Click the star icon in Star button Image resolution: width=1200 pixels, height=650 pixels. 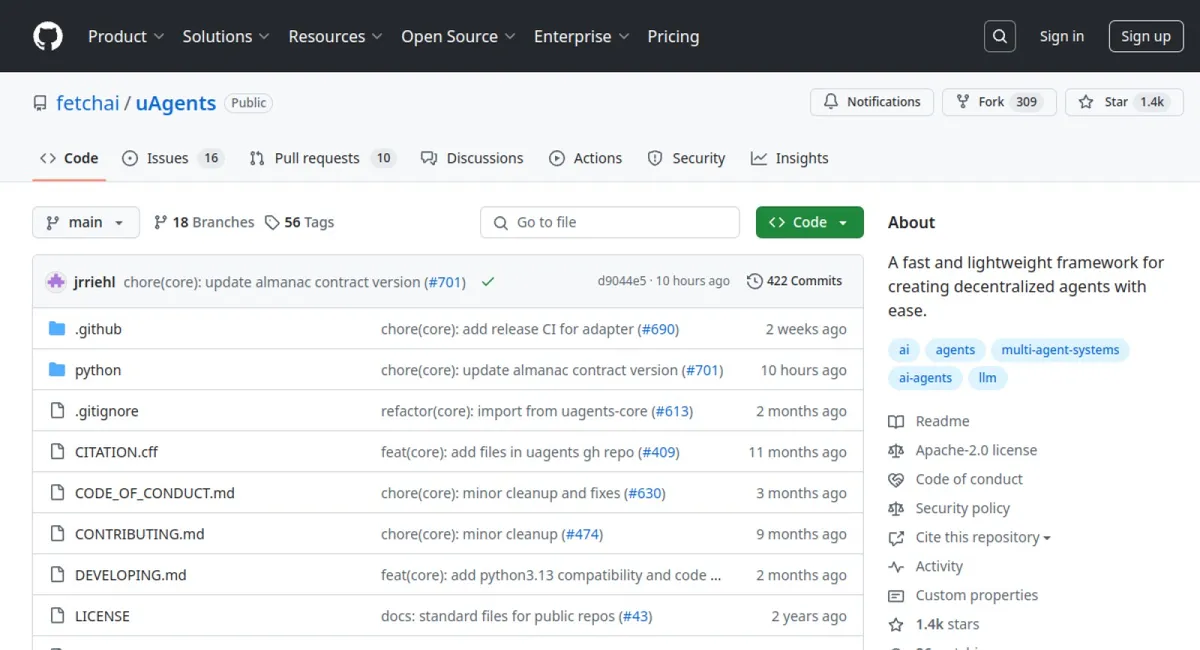pyautogui.click(x=1086, y=102)
